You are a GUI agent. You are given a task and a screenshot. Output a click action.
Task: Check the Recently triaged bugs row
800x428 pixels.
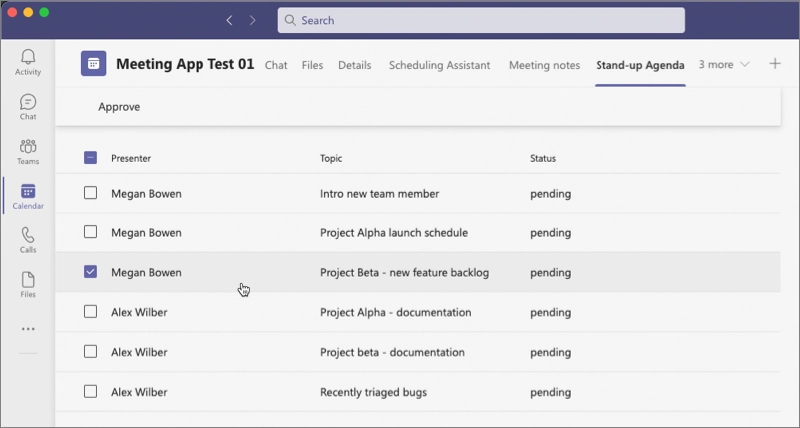[x=90, y=392]
